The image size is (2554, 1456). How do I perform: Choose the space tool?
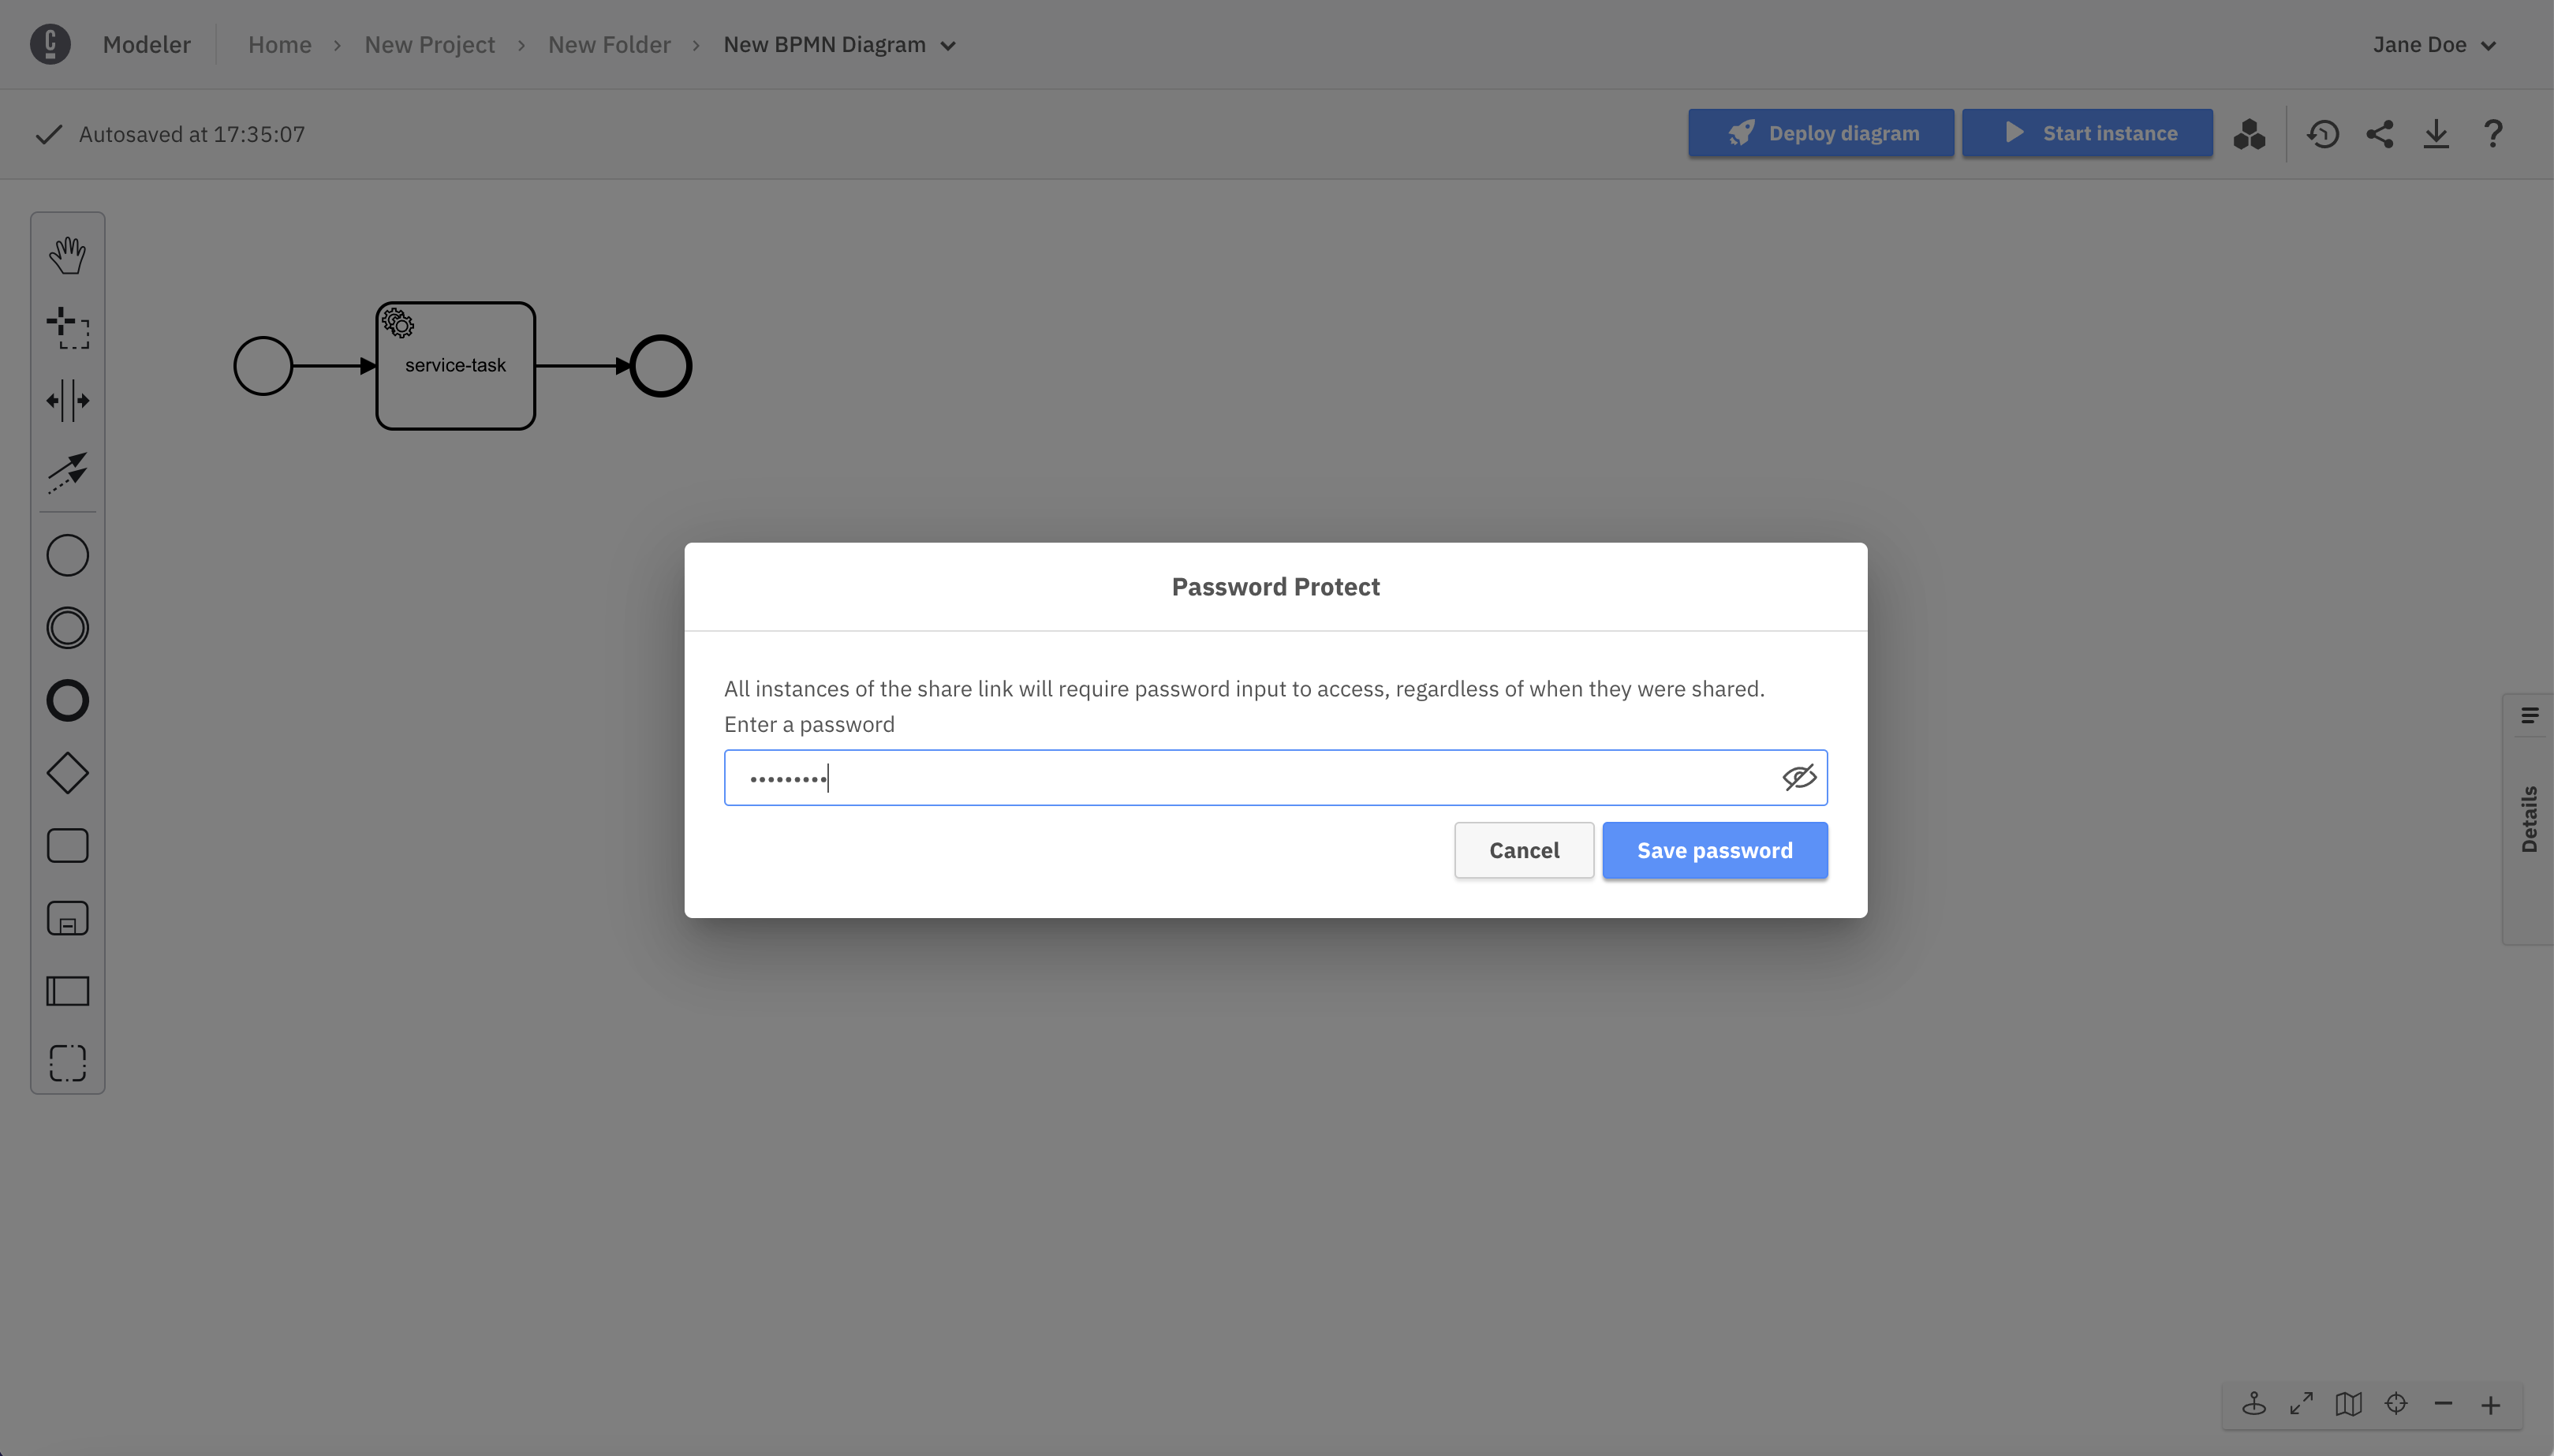(67, 400)
